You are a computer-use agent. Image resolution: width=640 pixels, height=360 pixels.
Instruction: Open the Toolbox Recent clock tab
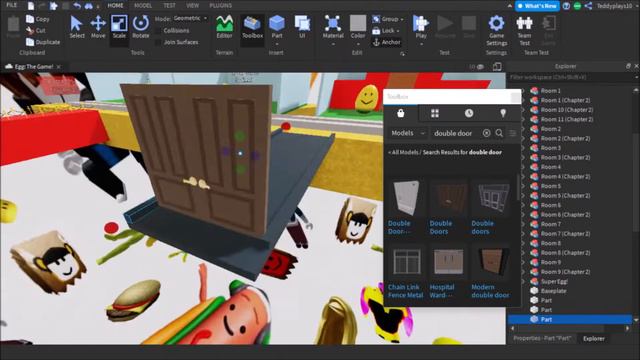click(469, 113)
